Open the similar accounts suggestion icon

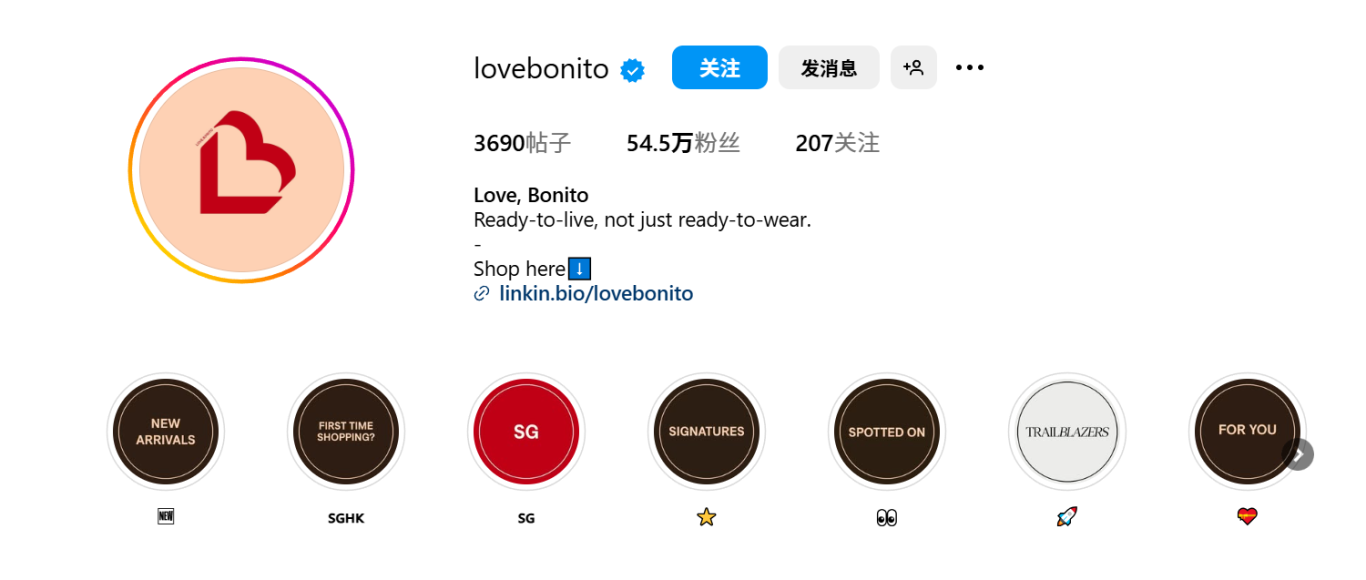tap(913, 68)
